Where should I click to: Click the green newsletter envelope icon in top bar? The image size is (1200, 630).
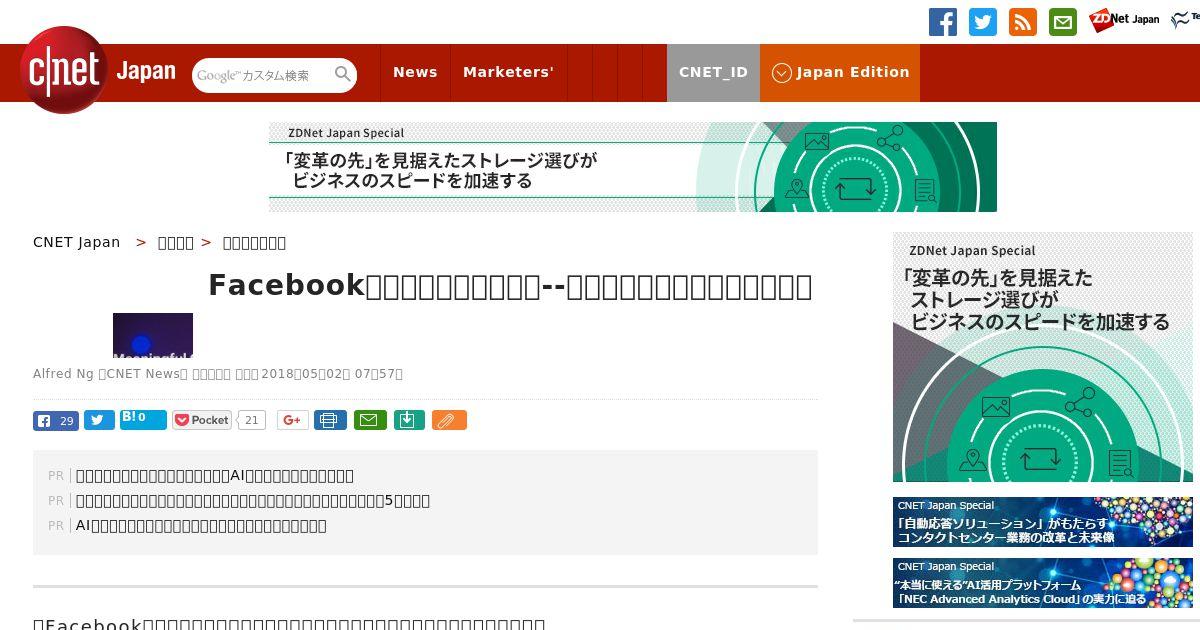click(1063, 22)
